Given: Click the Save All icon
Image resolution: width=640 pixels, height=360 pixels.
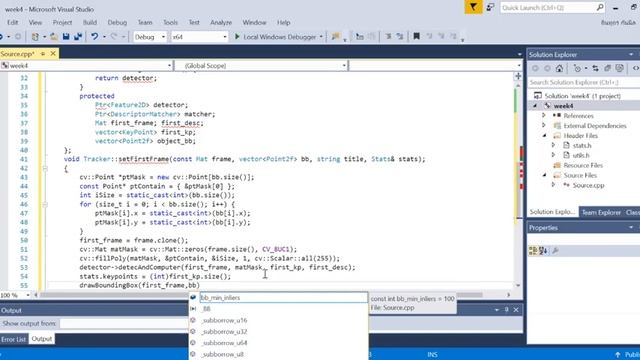Looking at the screenshot, I should (x=78, y=37).
